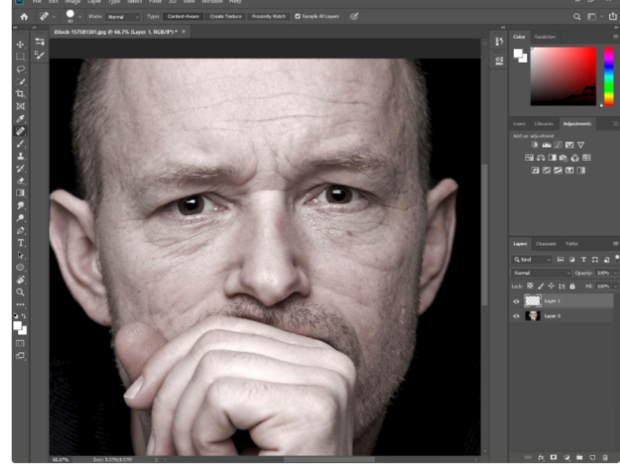Select the Eraser tool
Image resolution: width=620 pixels, height=464 pixels.
(x=21, y=181)
